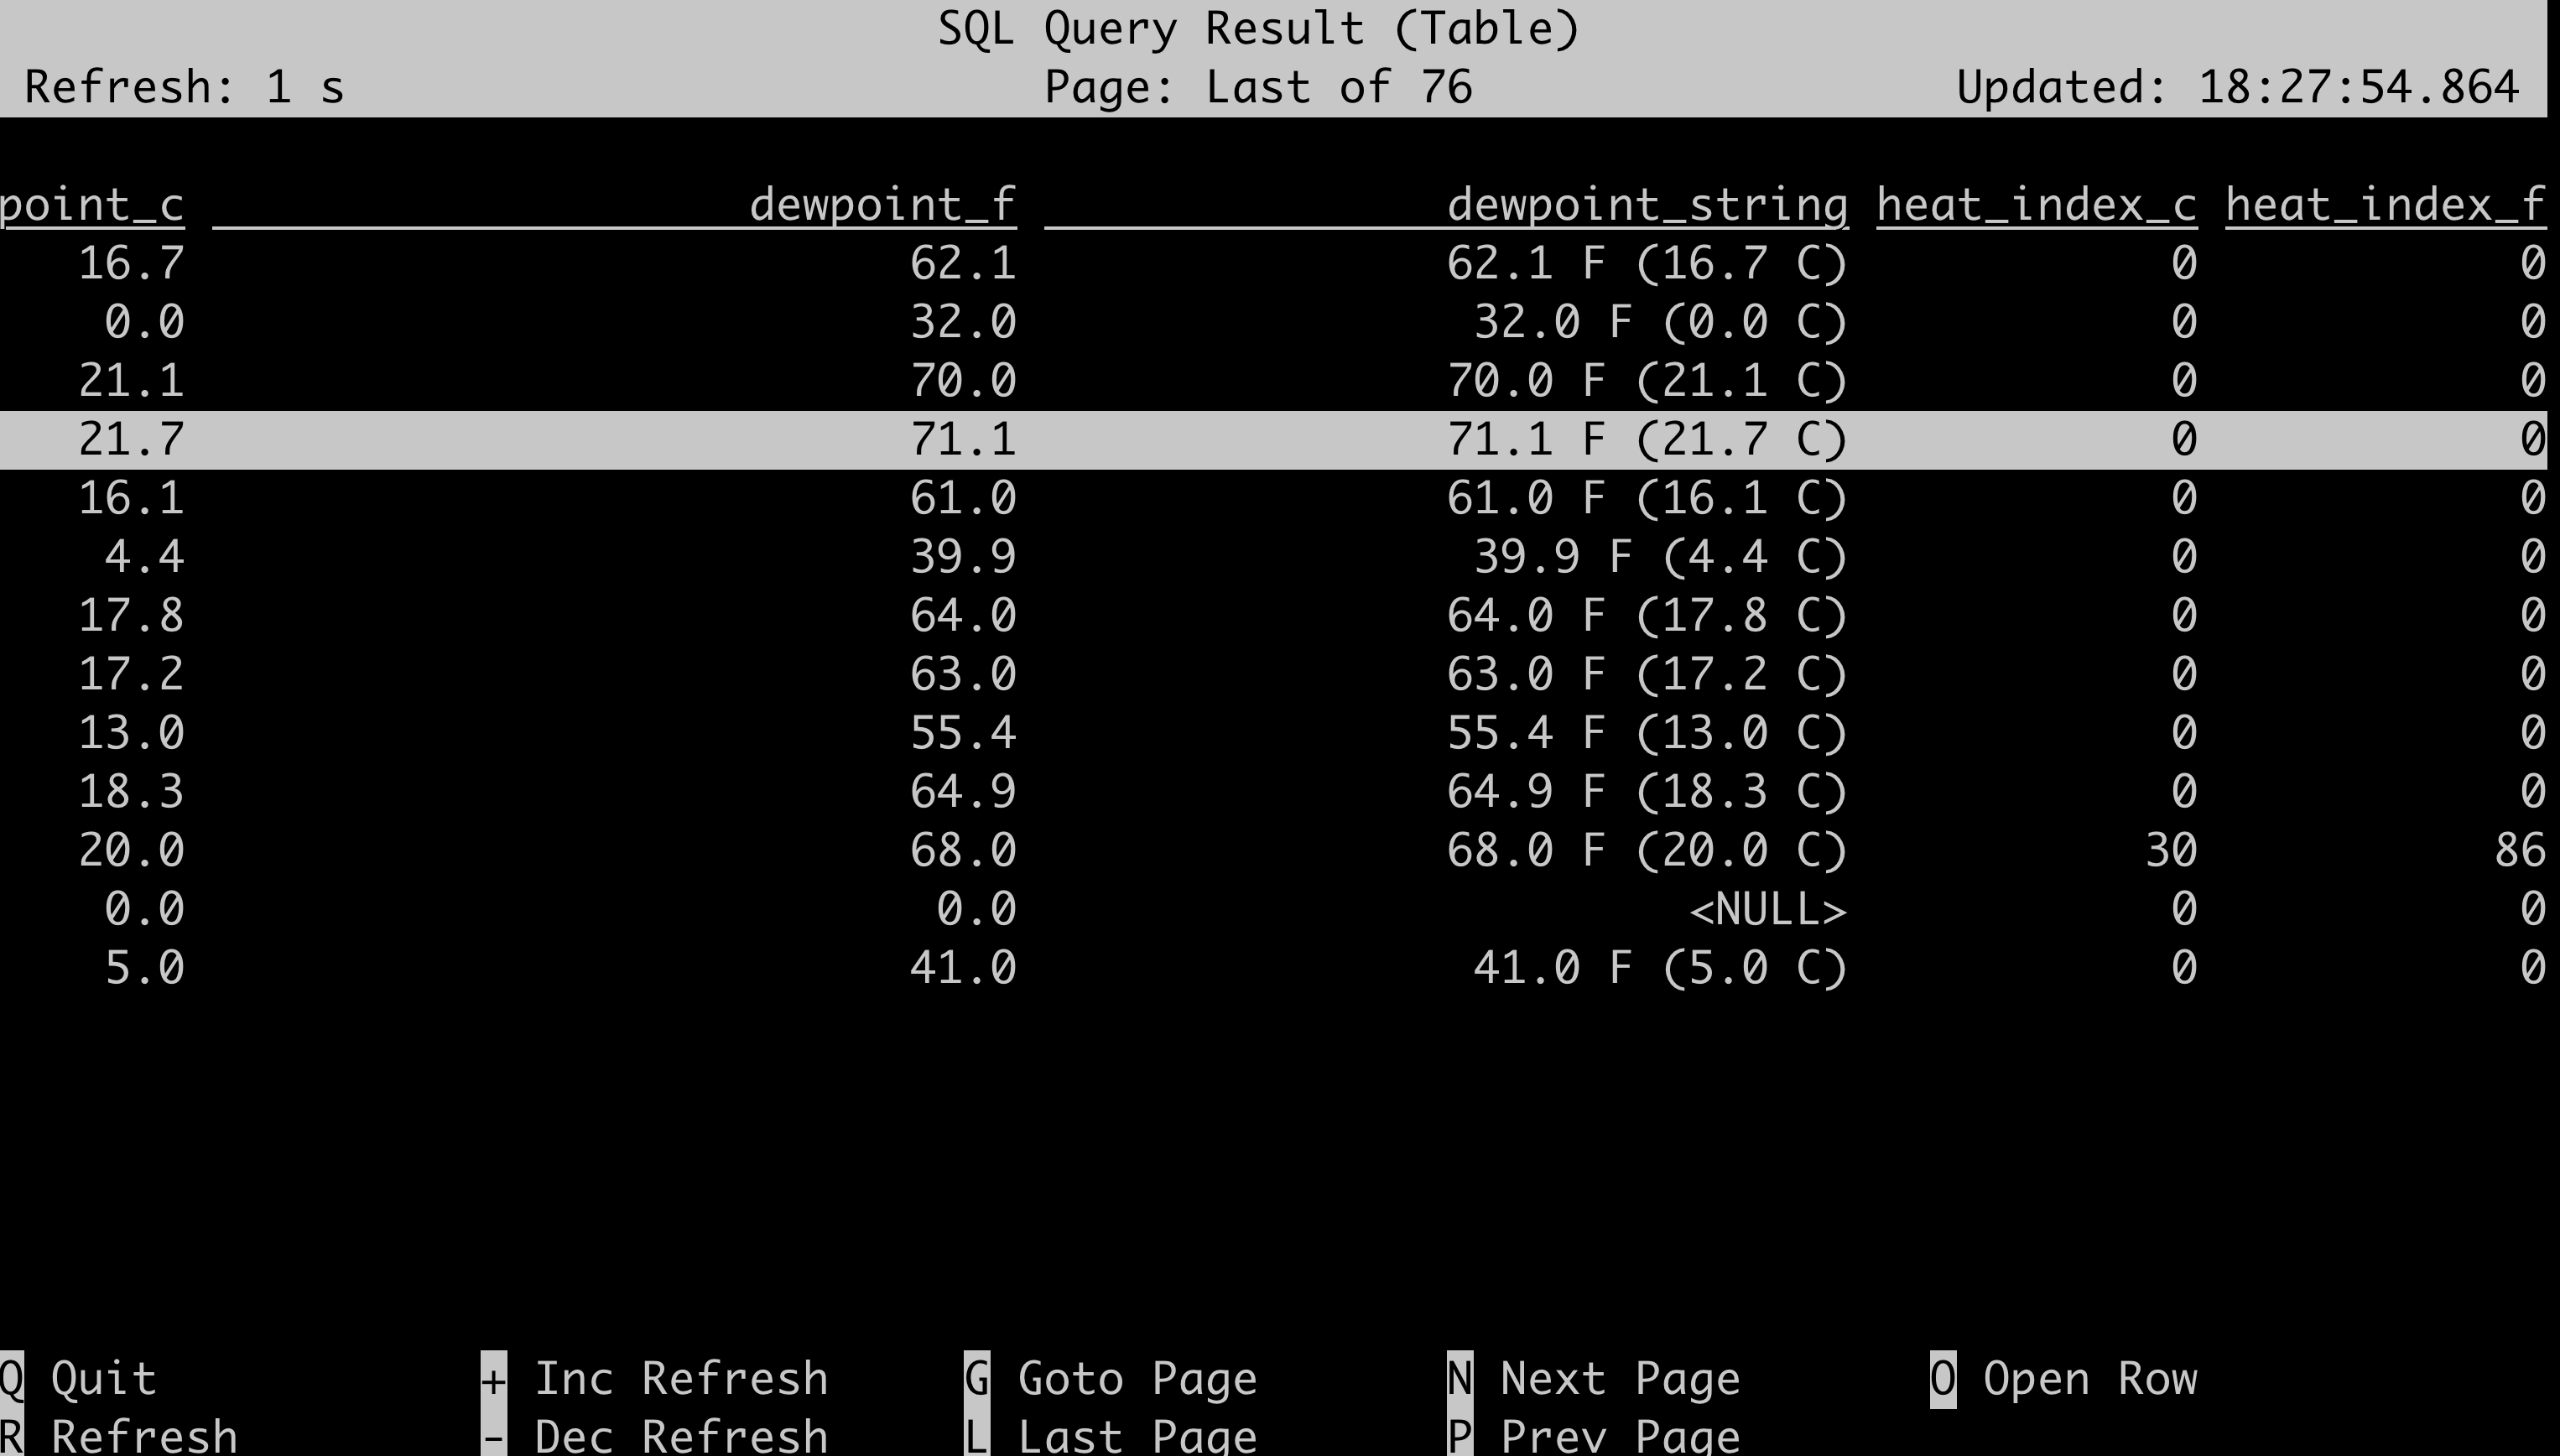Click the 'Refresh: 1 s' status text
The image size is (2560, 1456).
(184, 87)
